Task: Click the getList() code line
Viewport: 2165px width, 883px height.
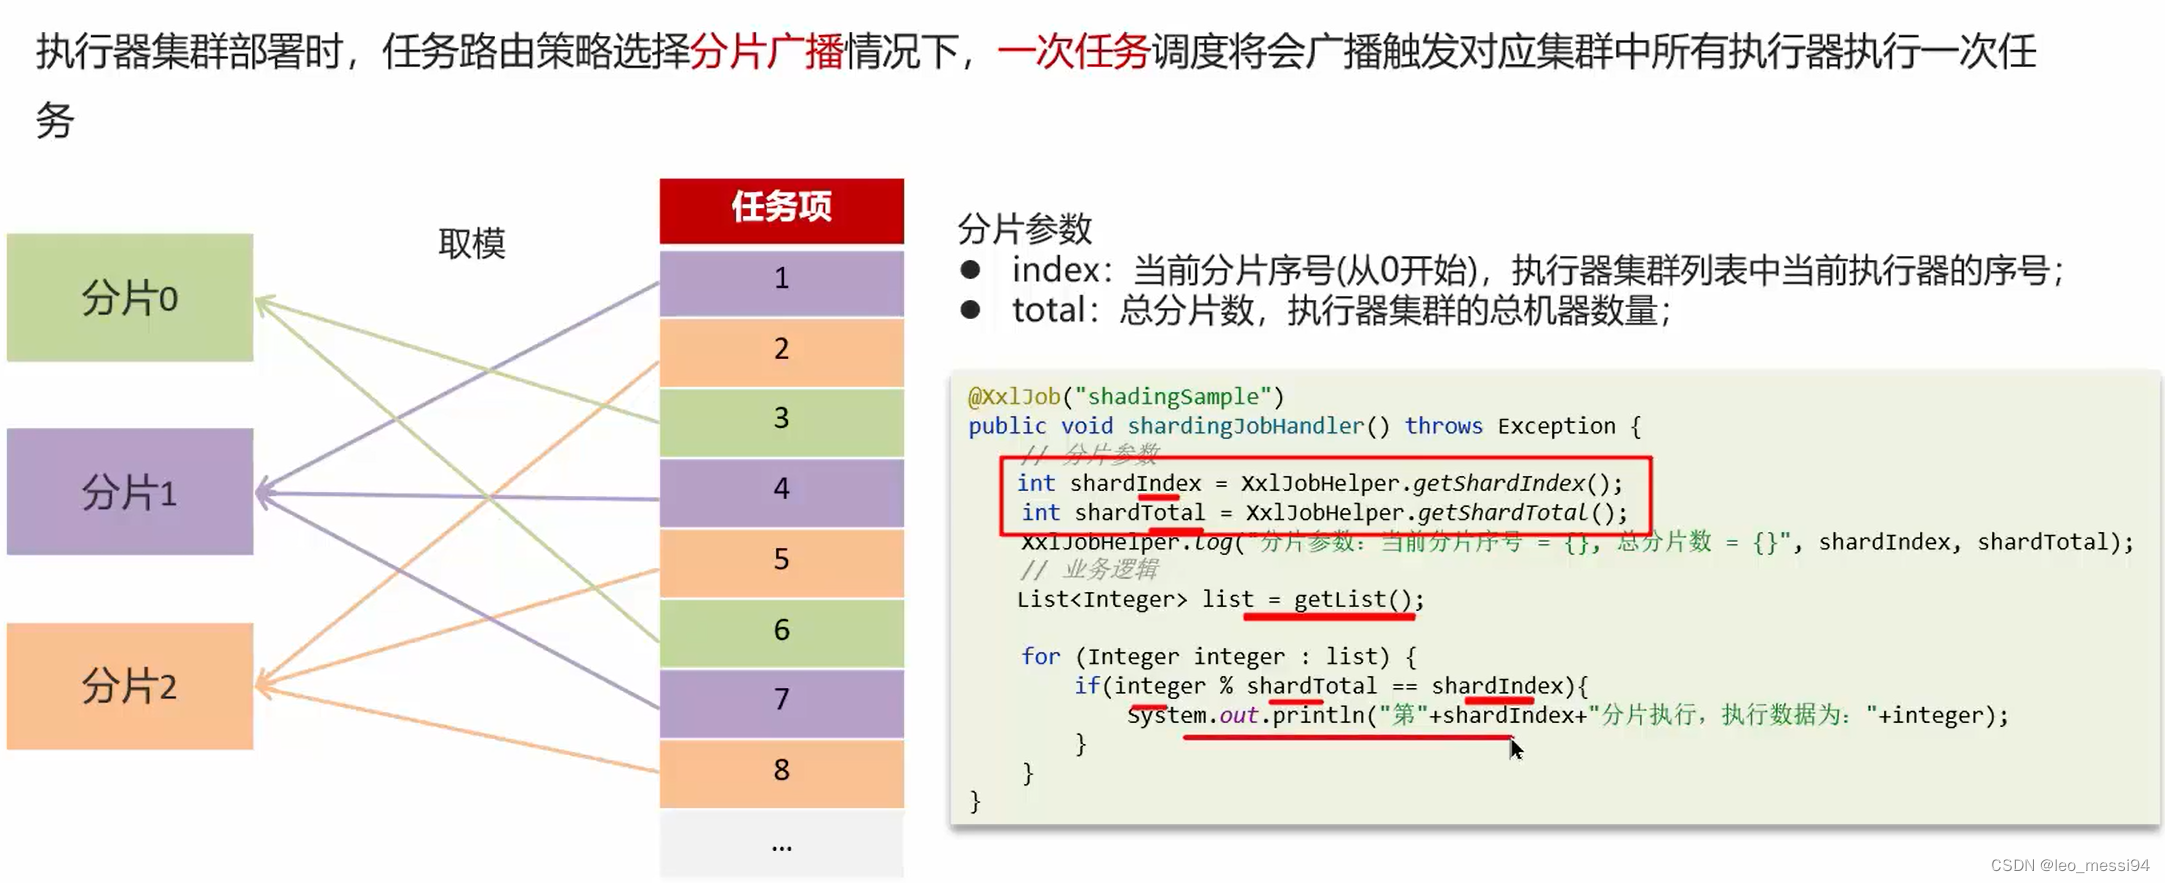Action: (x=1220, y=600)
